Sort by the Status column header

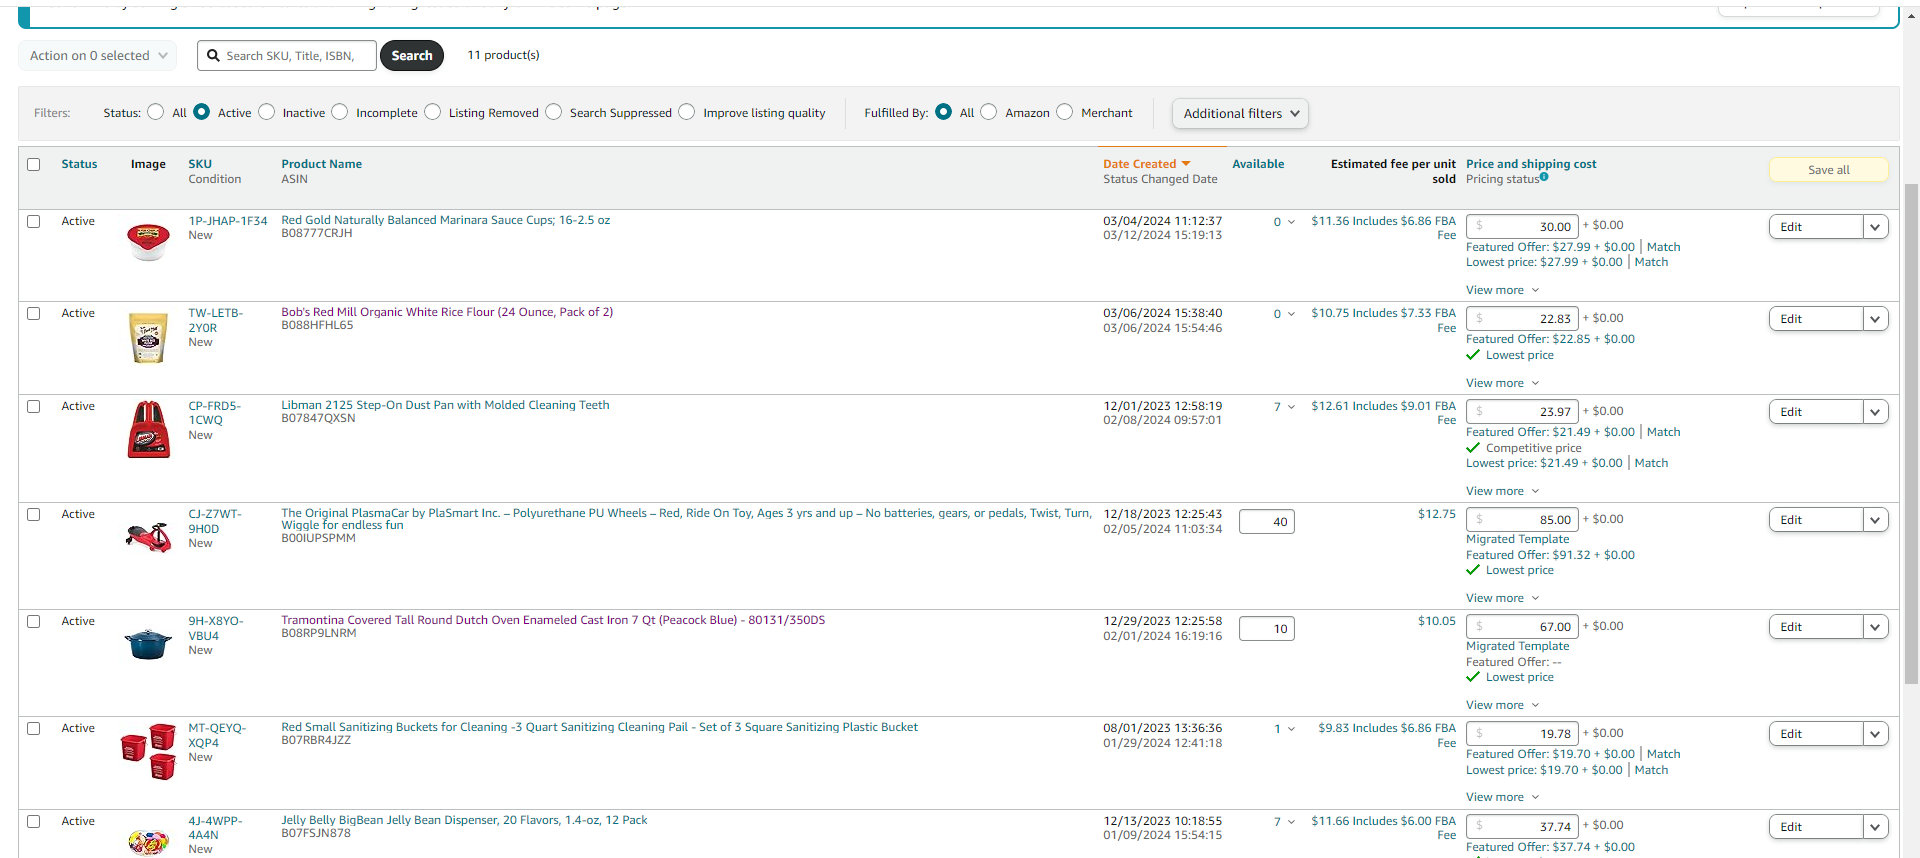(79, 164)
